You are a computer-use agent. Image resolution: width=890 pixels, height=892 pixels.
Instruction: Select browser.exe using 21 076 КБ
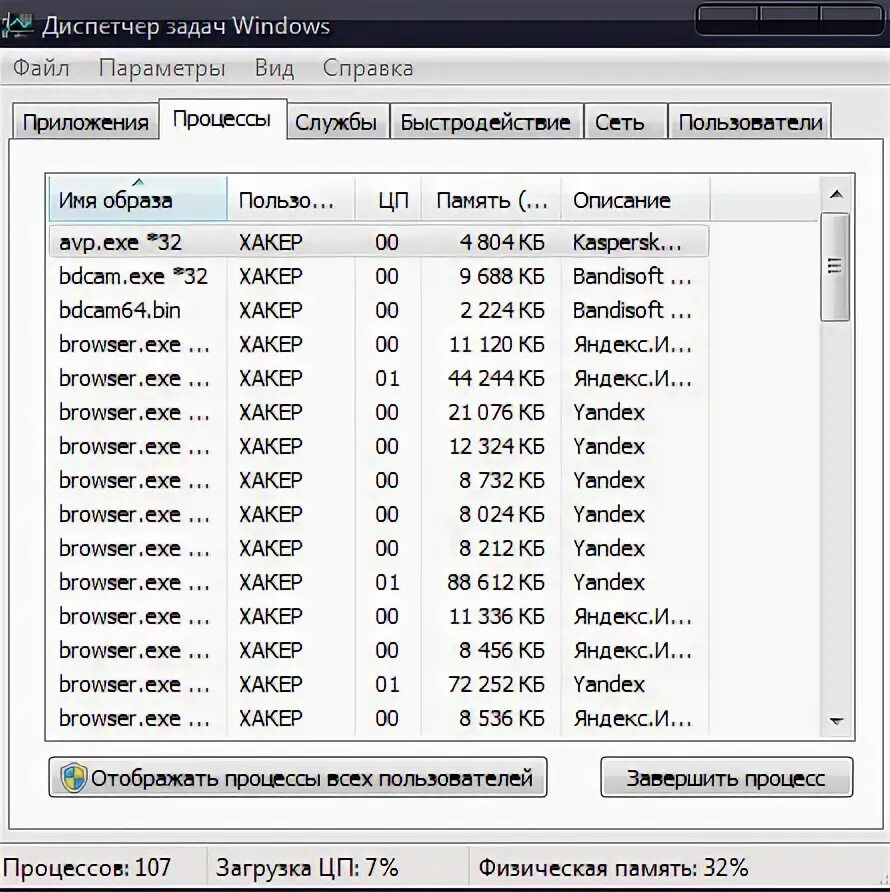(378, 412)
